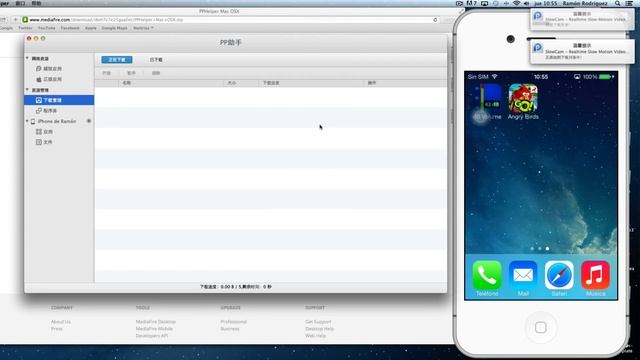Open the jailbreak apps item with chat-bubble icon
The height and width of the screenshot is (360, 640).
point(49,69)
